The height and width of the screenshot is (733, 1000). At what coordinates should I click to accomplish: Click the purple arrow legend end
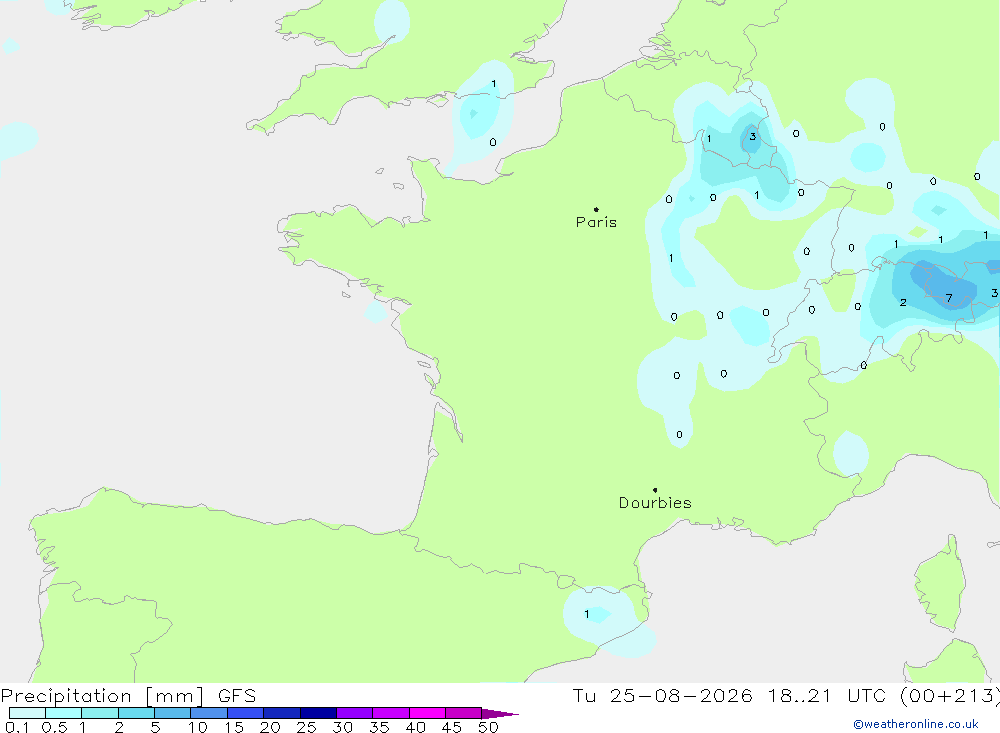500,713
